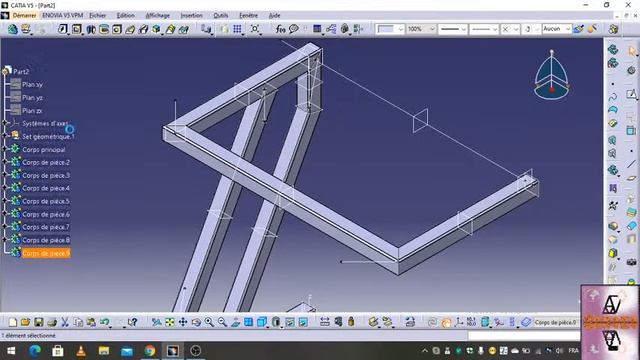The width and height of the screenshot is (640, 360).
Task: Select Plan xy in the tree
Action: point(32,84)
